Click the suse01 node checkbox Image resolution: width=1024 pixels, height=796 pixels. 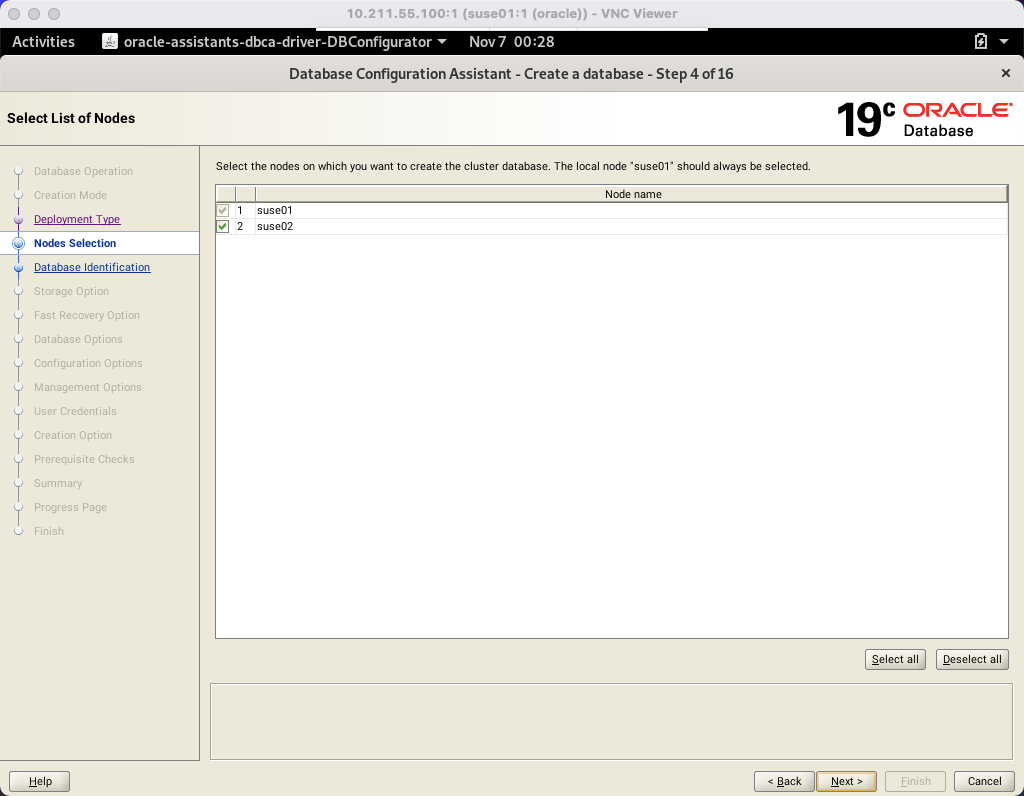click(223, 210)
